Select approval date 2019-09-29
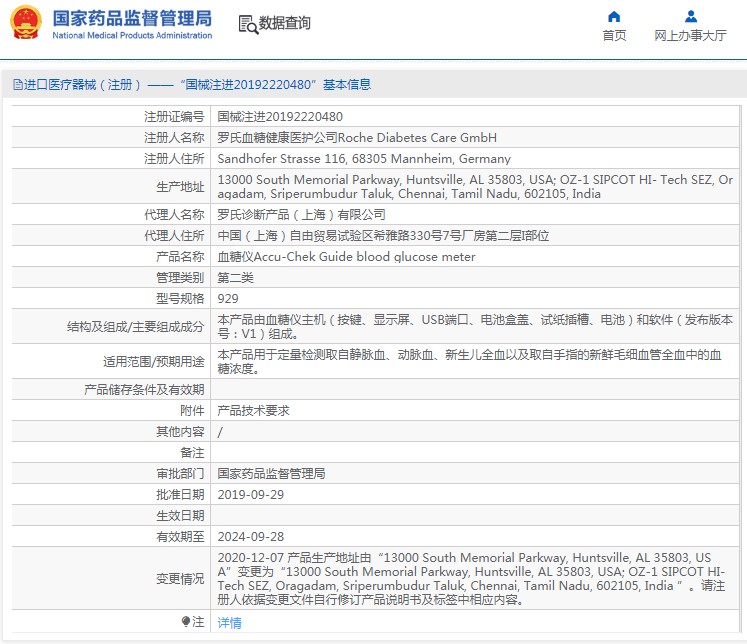Viewport: 747px width, 644px height. 251,495
